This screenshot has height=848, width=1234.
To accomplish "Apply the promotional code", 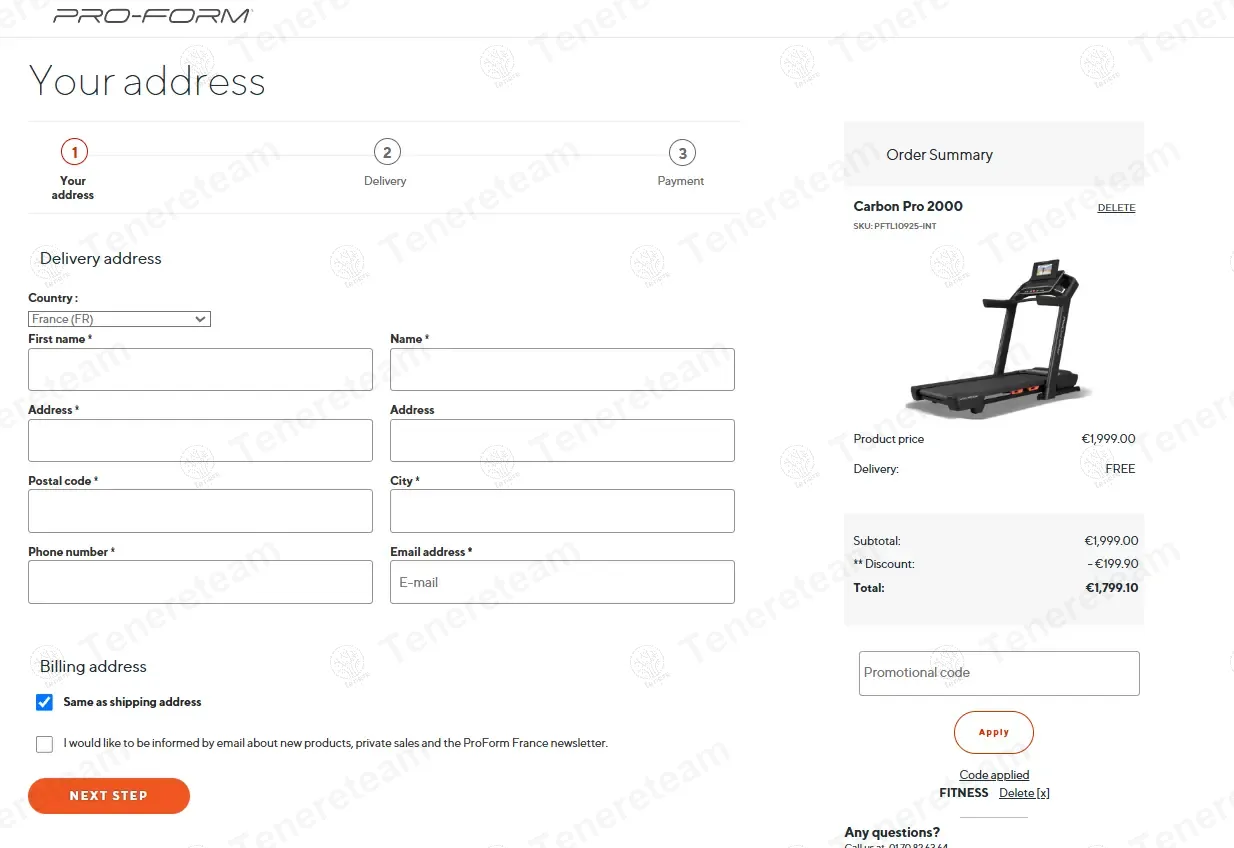I will (x=994, y=732).
